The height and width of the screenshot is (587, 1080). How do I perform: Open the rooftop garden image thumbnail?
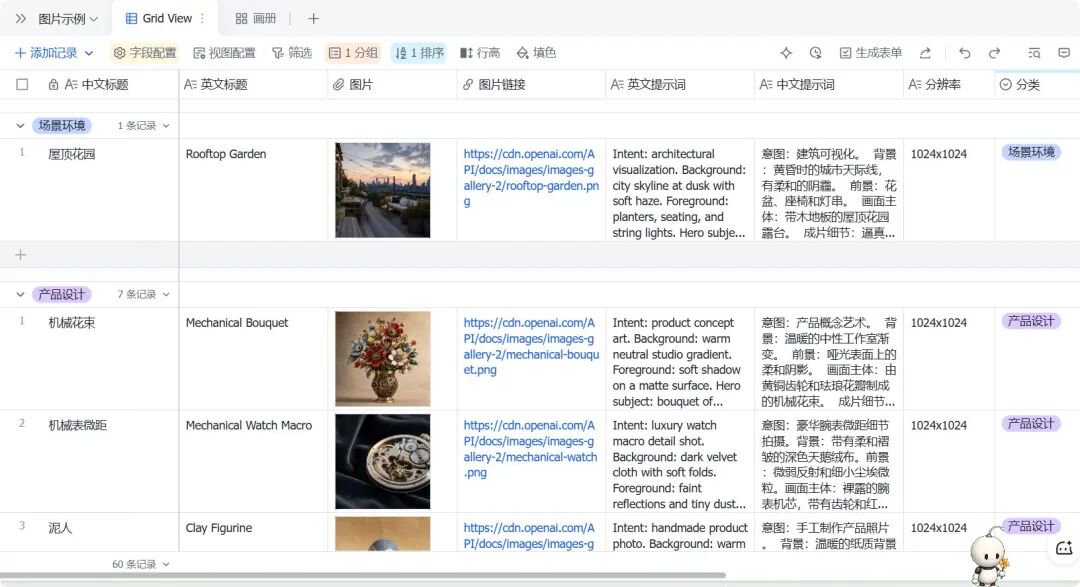[x=383, y=190]
